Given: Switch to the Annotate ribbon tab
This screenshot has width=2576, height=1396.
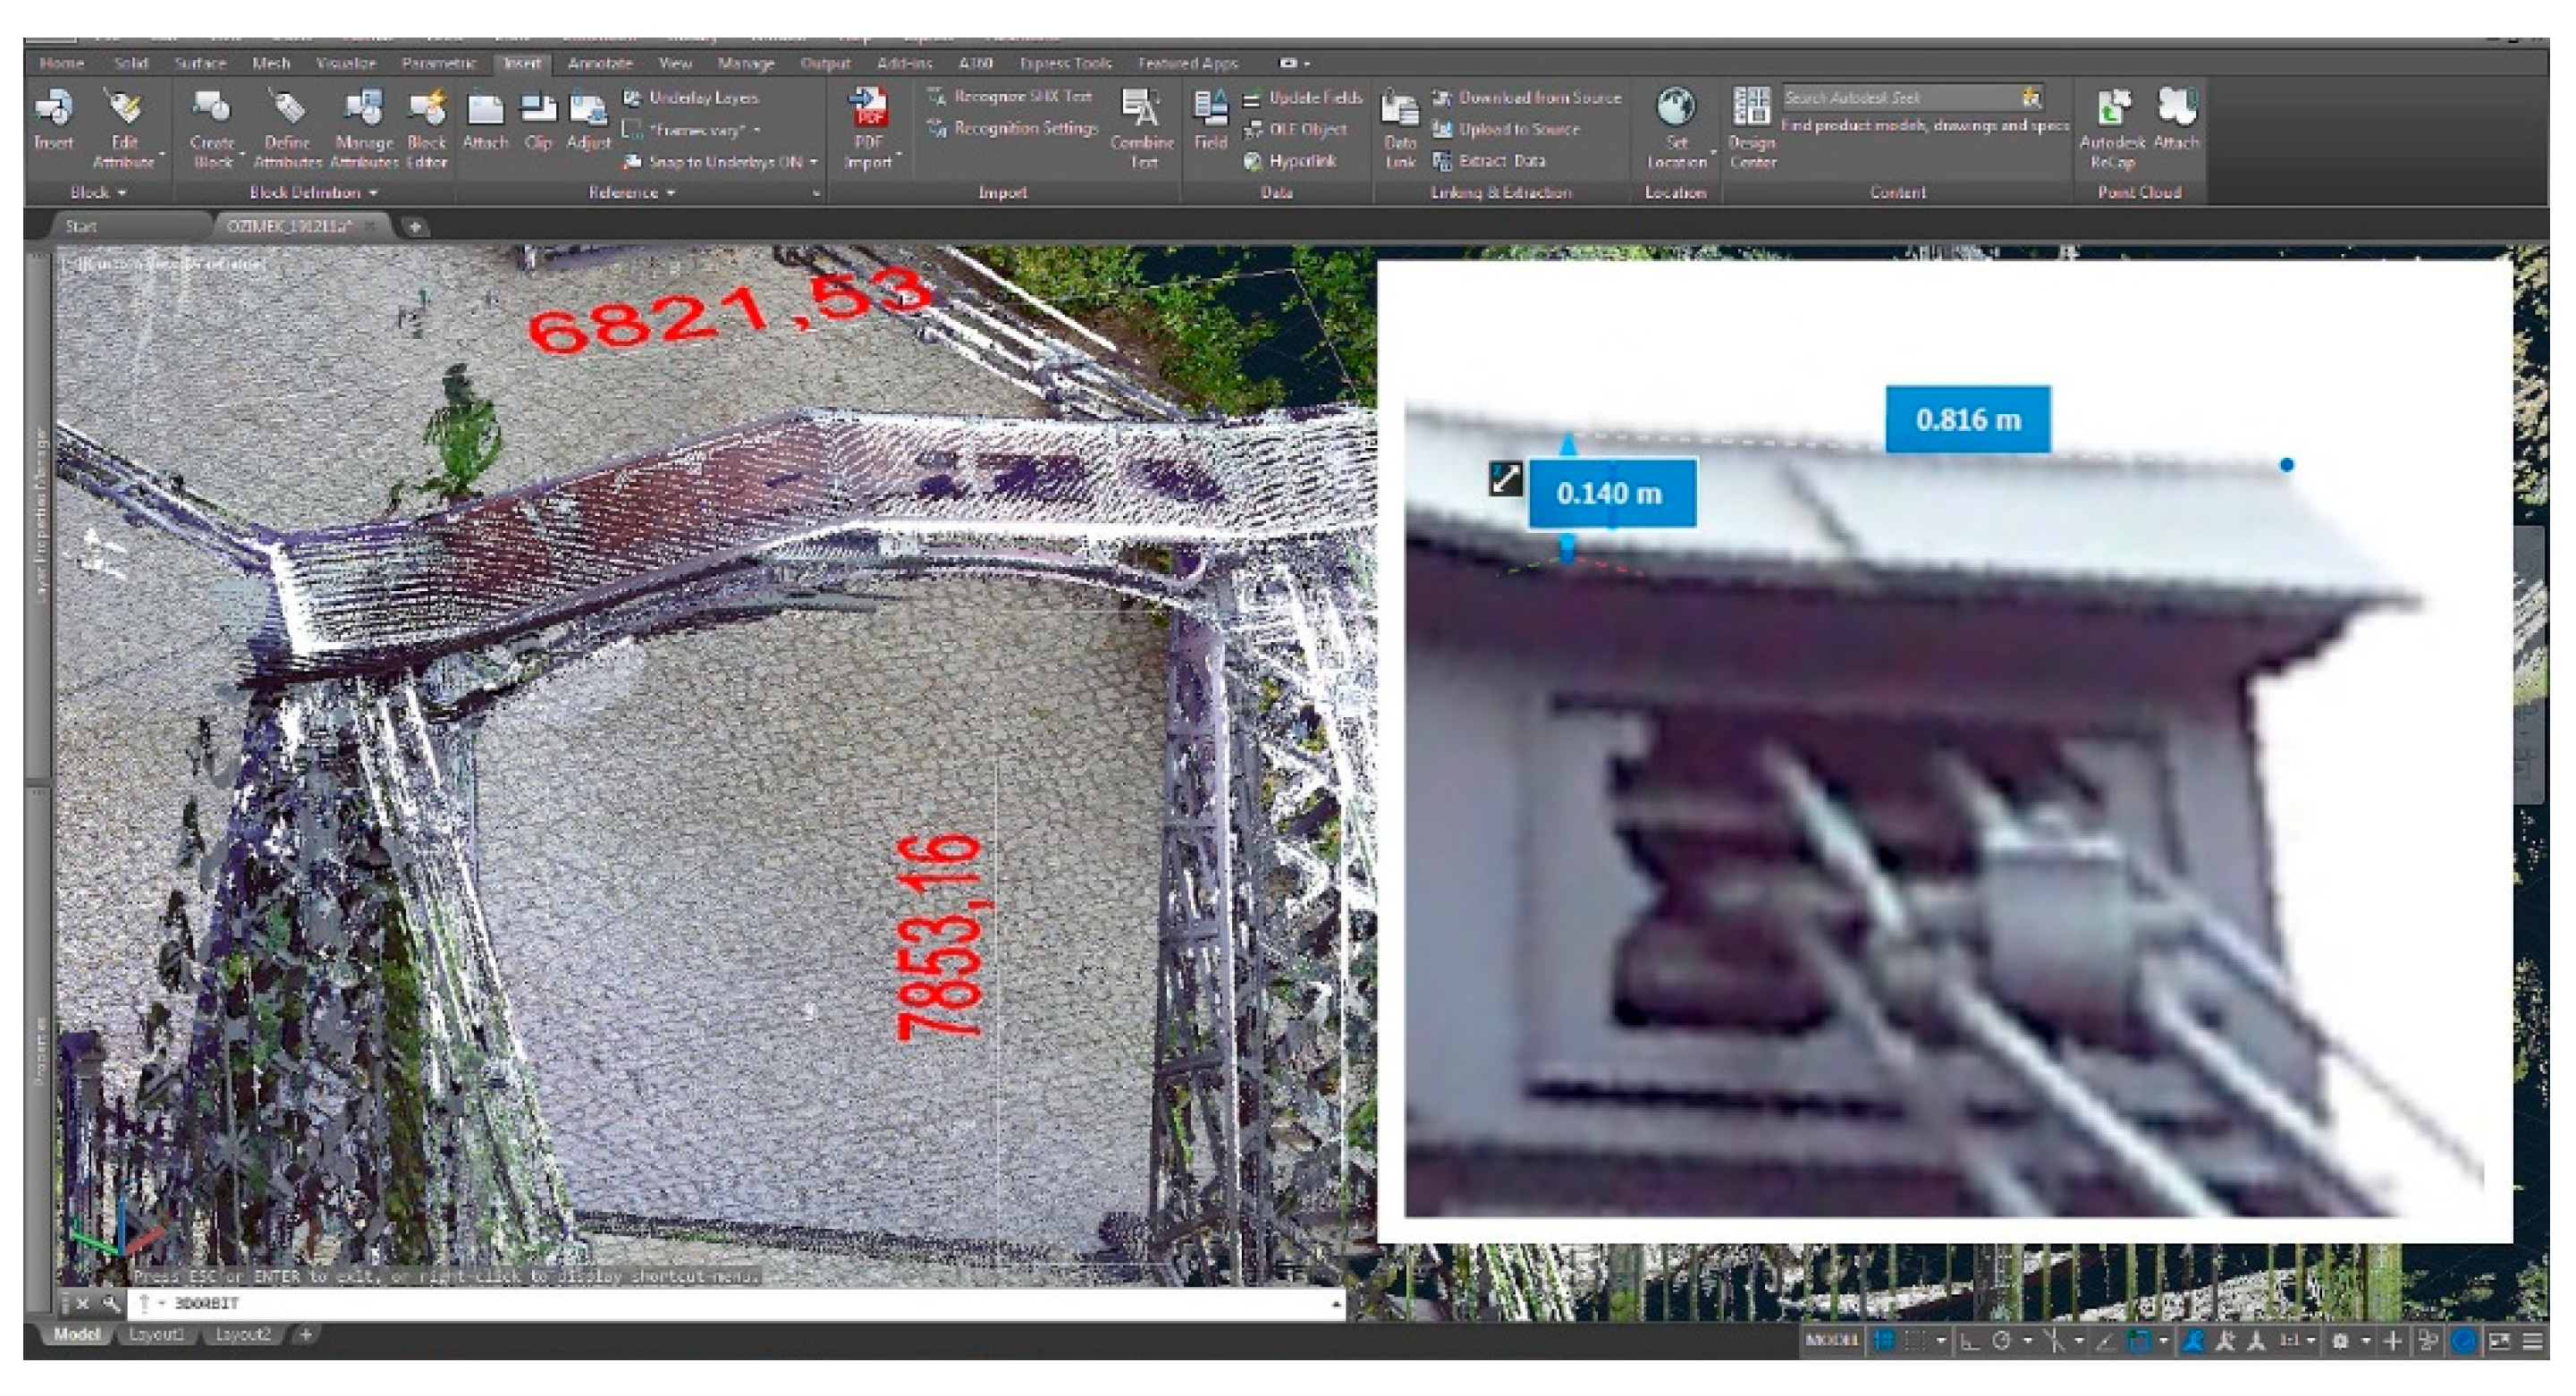Looking at the screenshot, I should tap(600, 63).
